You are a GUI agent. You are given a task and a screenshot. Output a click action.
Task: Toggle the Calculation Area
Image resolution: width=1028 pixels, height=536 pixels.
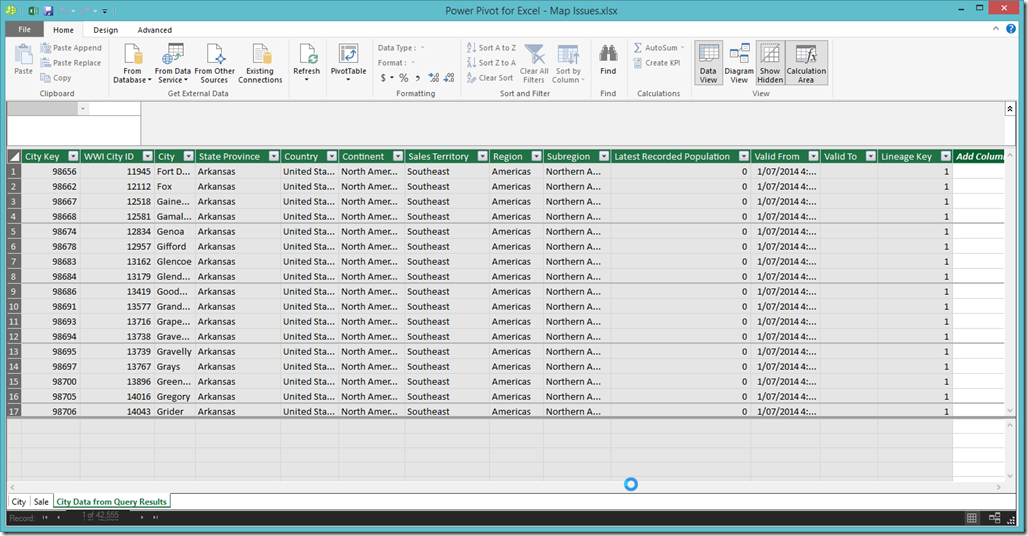point(806,64)
